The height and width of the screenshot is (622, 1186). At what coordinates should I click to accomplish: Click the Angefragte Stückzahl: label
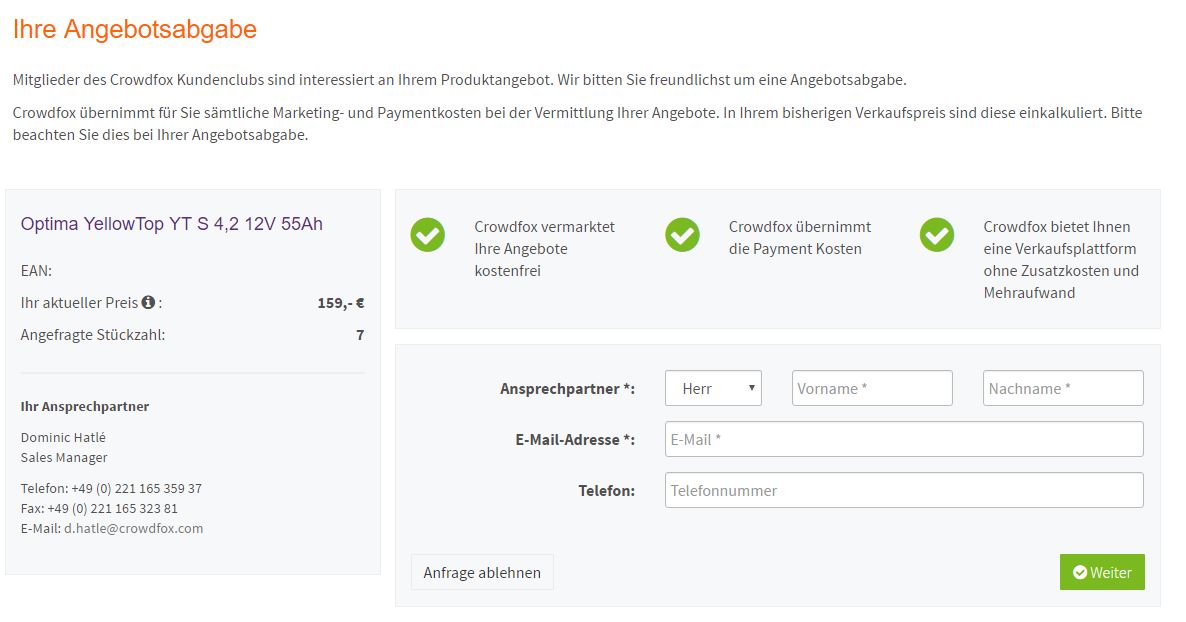tap(92, 334)
